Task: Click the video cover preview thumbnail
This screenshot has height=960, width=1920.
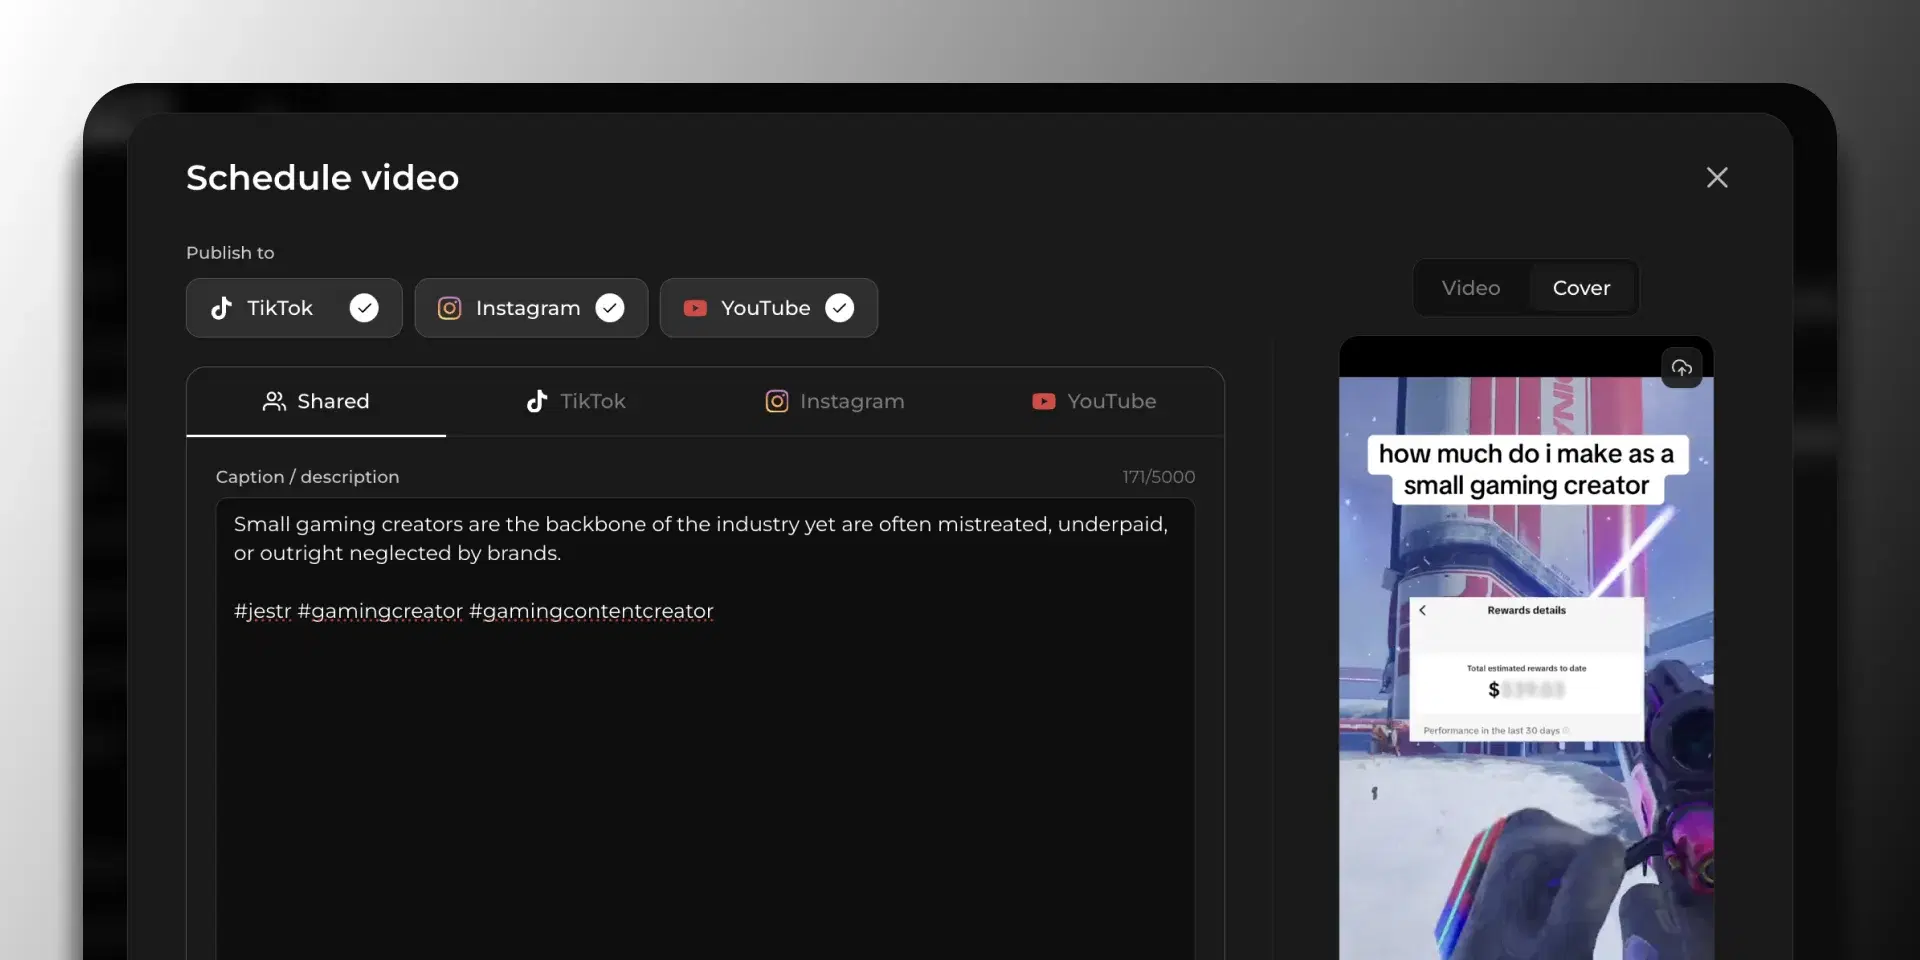Action: click(1526, 648)
